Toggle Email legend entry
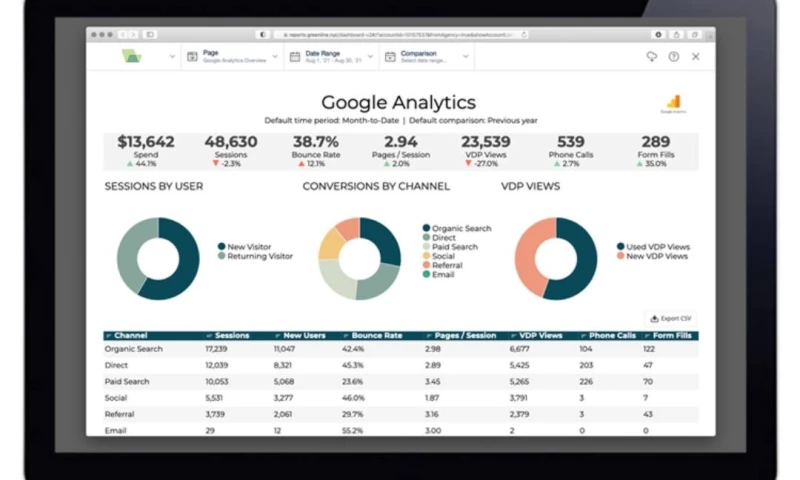Screen dimensions: 800x480 [439, 274]
